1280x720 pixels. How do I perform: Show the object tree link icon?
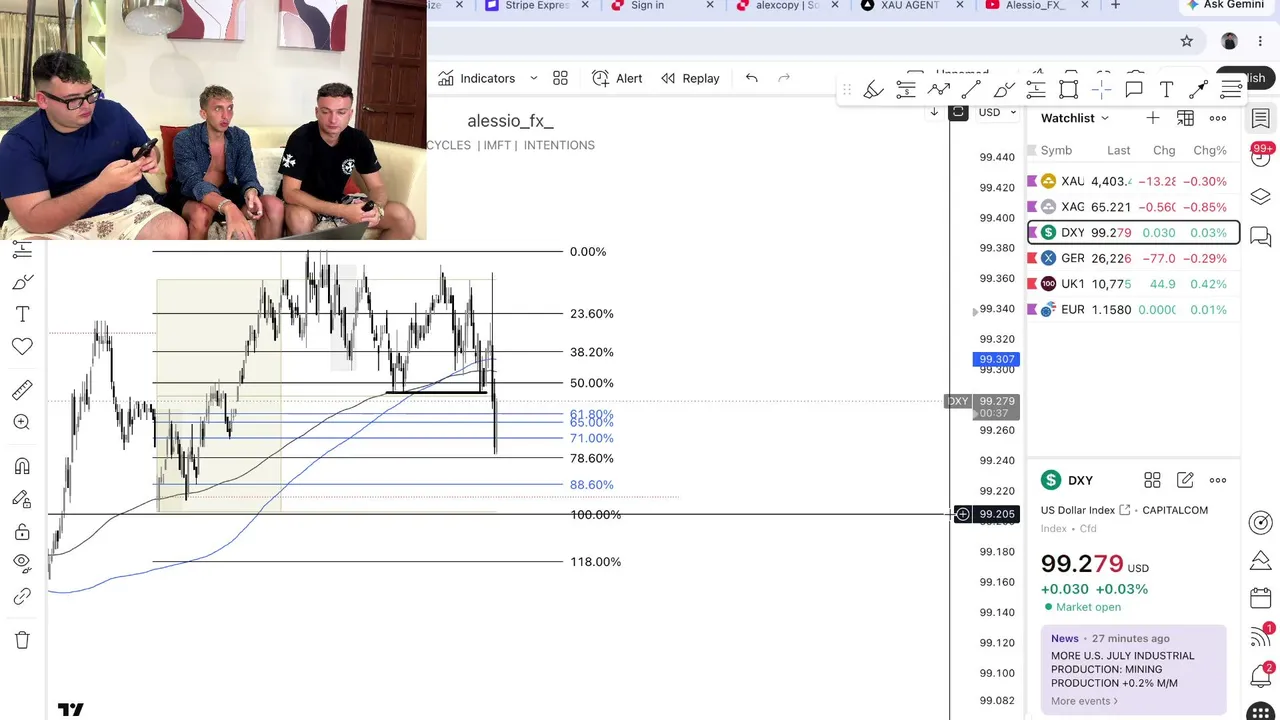22,597
